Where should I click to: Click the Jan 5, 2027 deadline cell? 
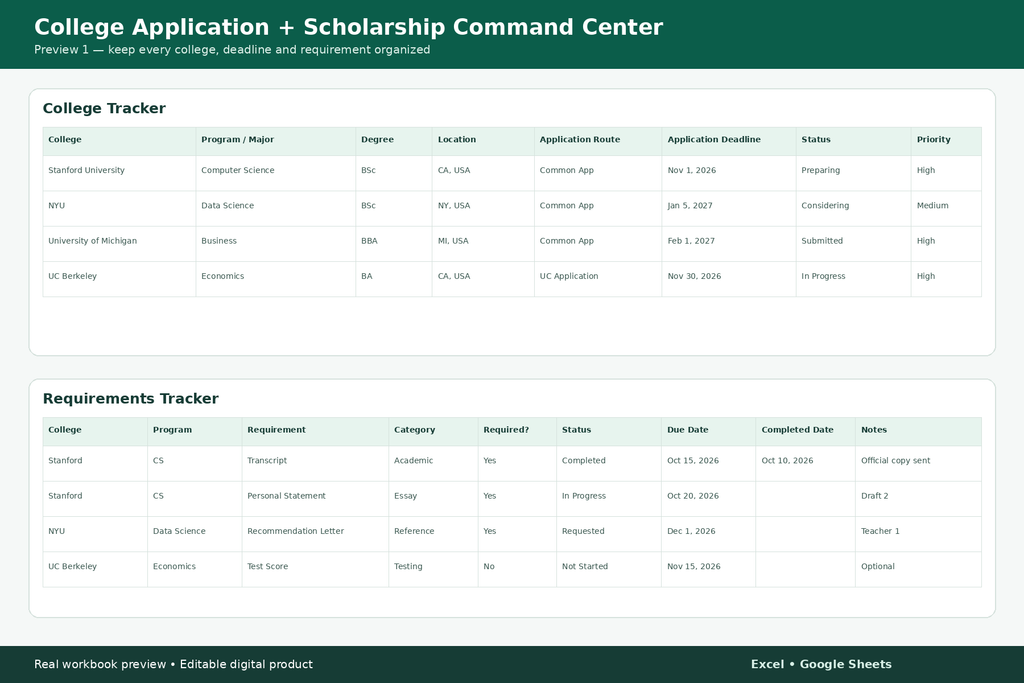click(729, 208)
